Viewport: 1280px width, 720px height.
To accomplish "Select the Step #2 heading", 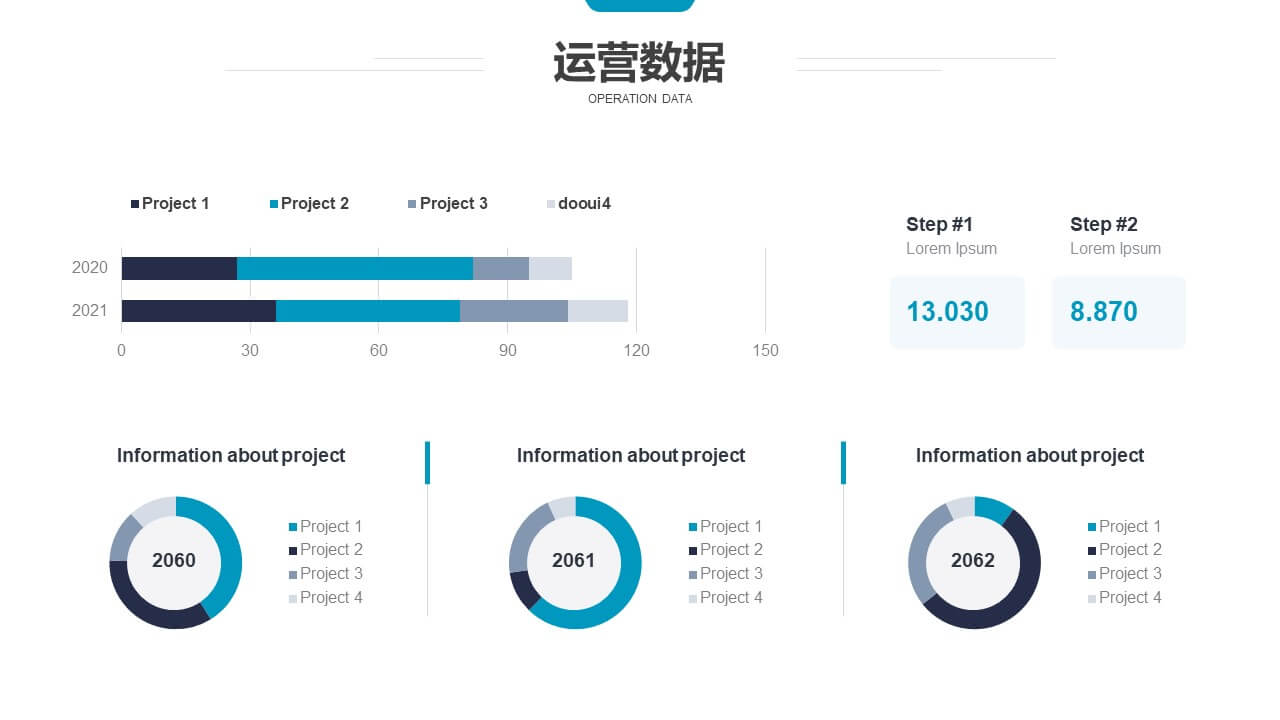I will pyautogui.click(x=1104, y=225).
